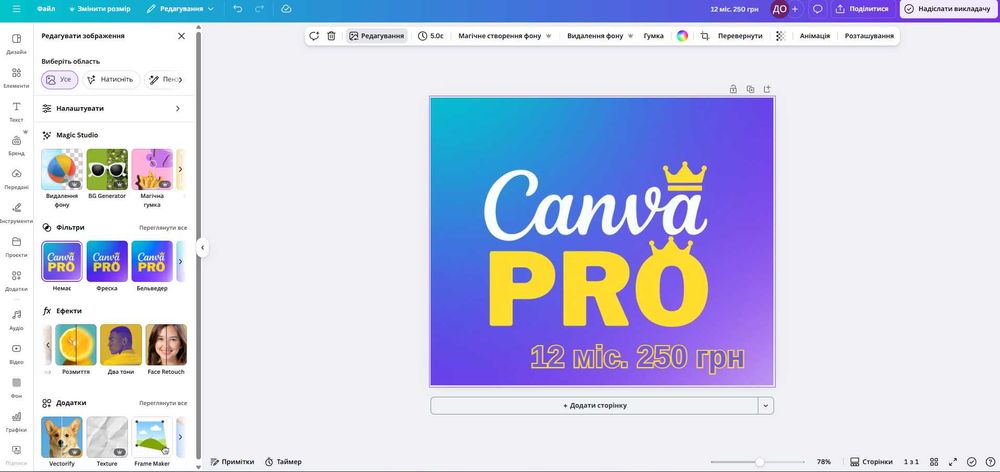Screen dimensions: 1000x472
Task: Click the redo arrow
Action: (259, 9)
